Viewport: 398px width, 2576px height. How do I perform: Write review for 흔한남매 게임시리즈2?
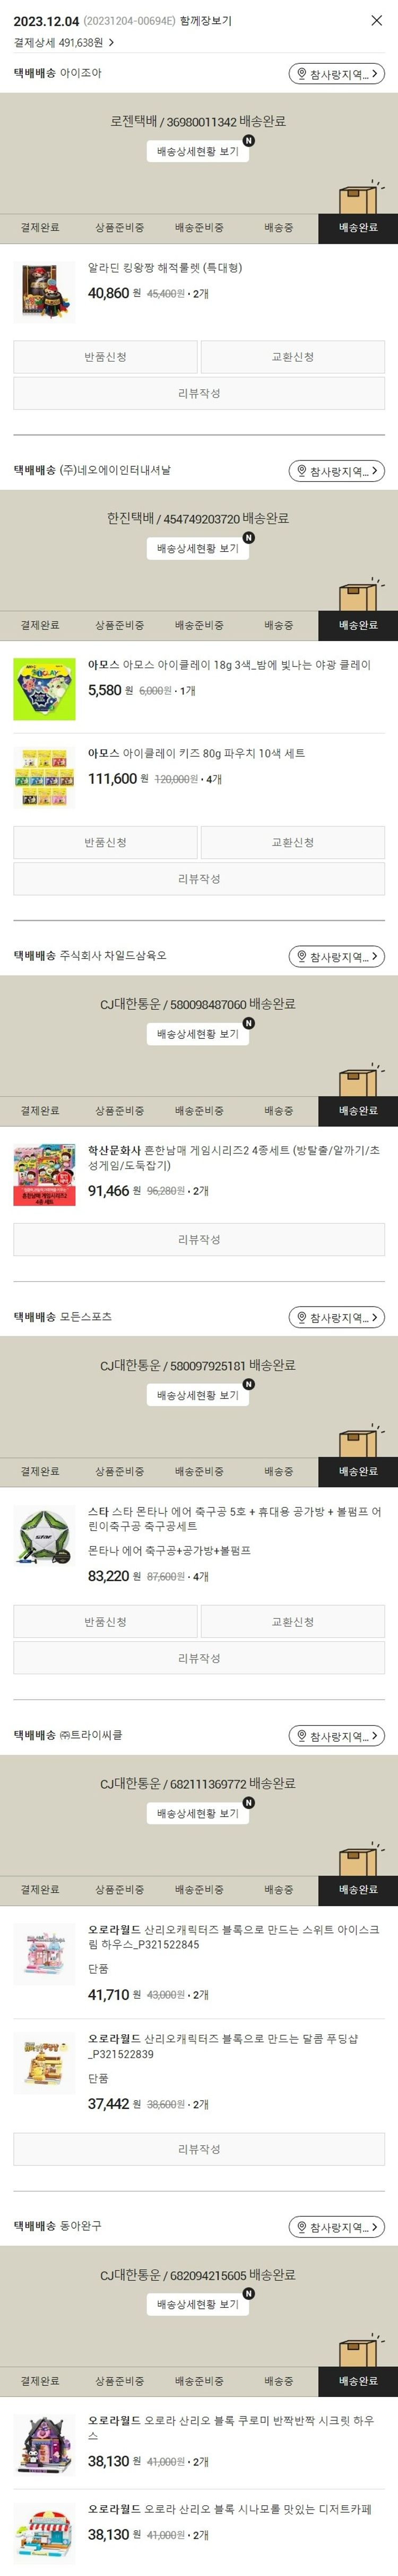[x=199, y=1239]
